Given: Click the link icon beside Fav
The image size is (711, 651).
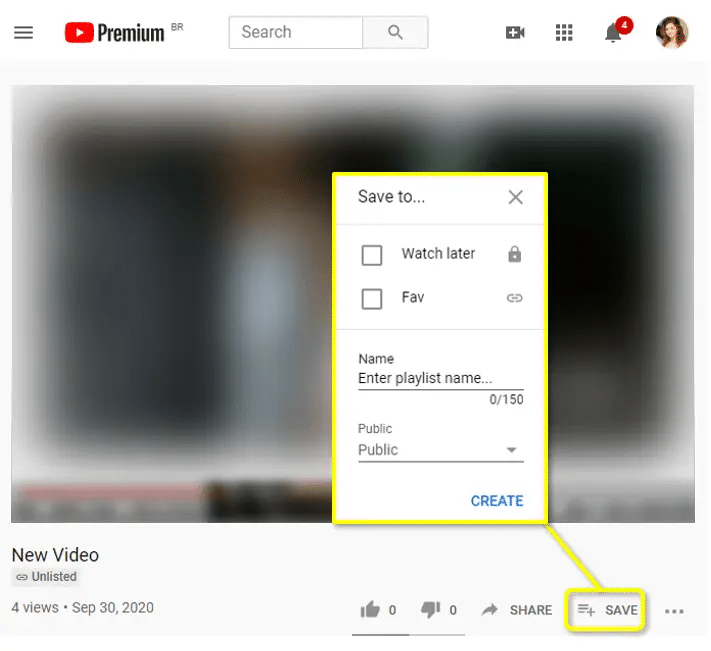Looking at the screenshot, I should 514,298.
